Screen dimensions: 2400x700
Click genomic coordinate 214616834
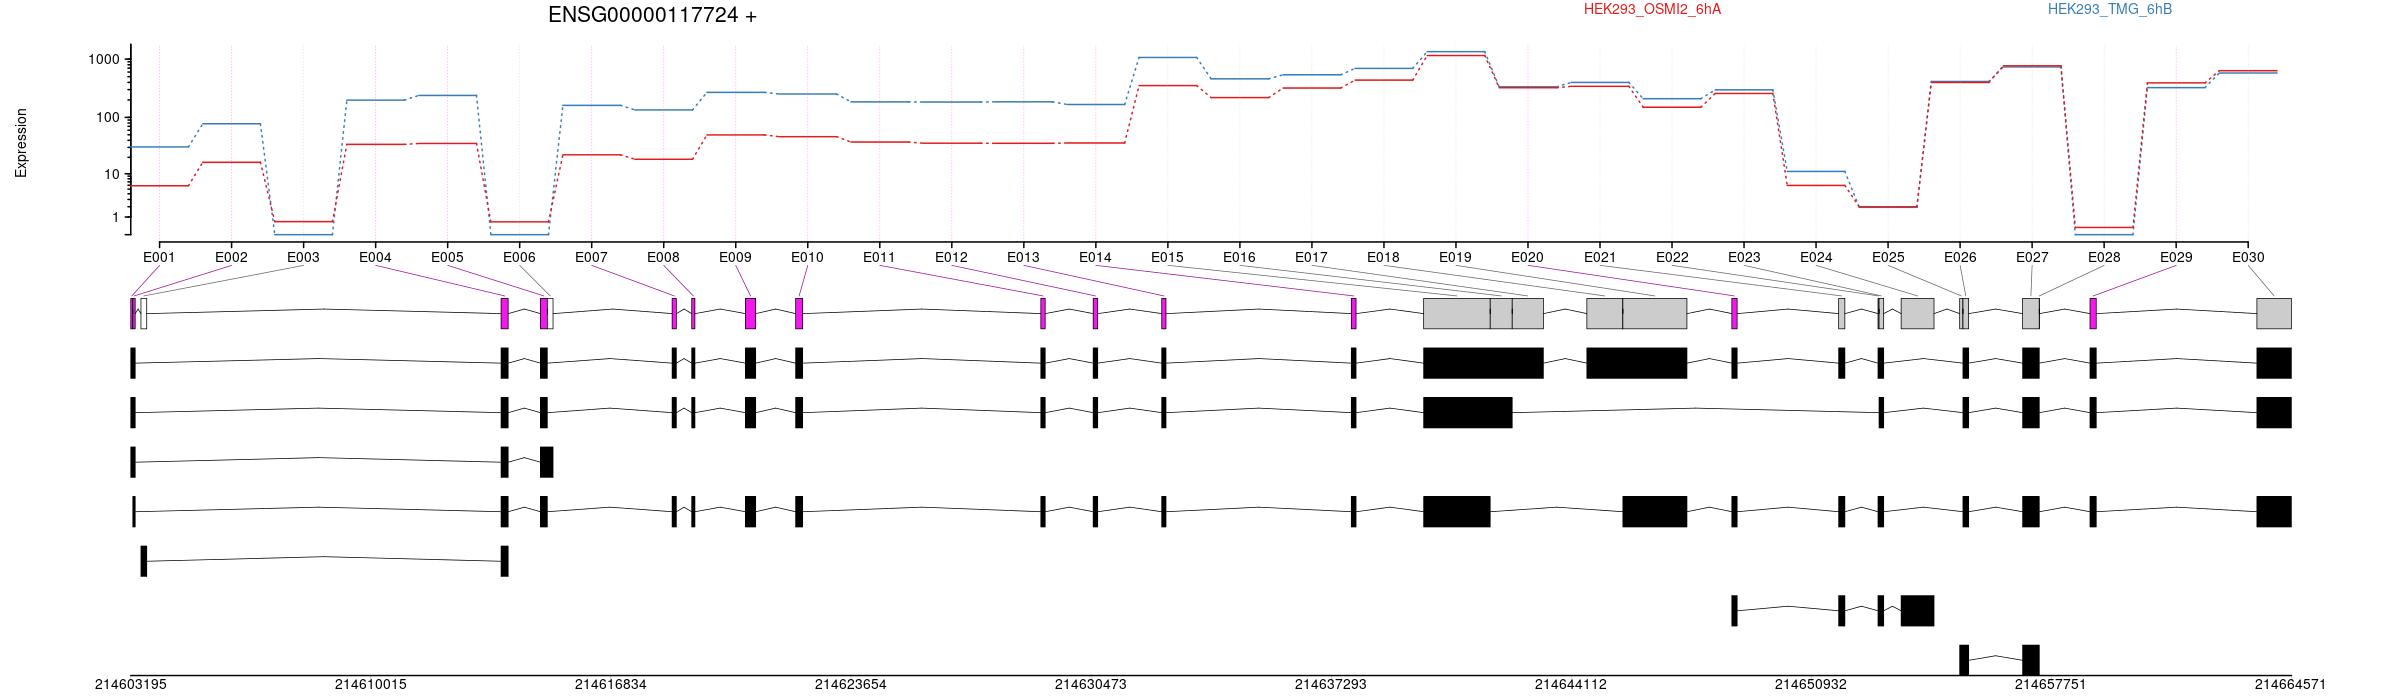click(611, 685)
